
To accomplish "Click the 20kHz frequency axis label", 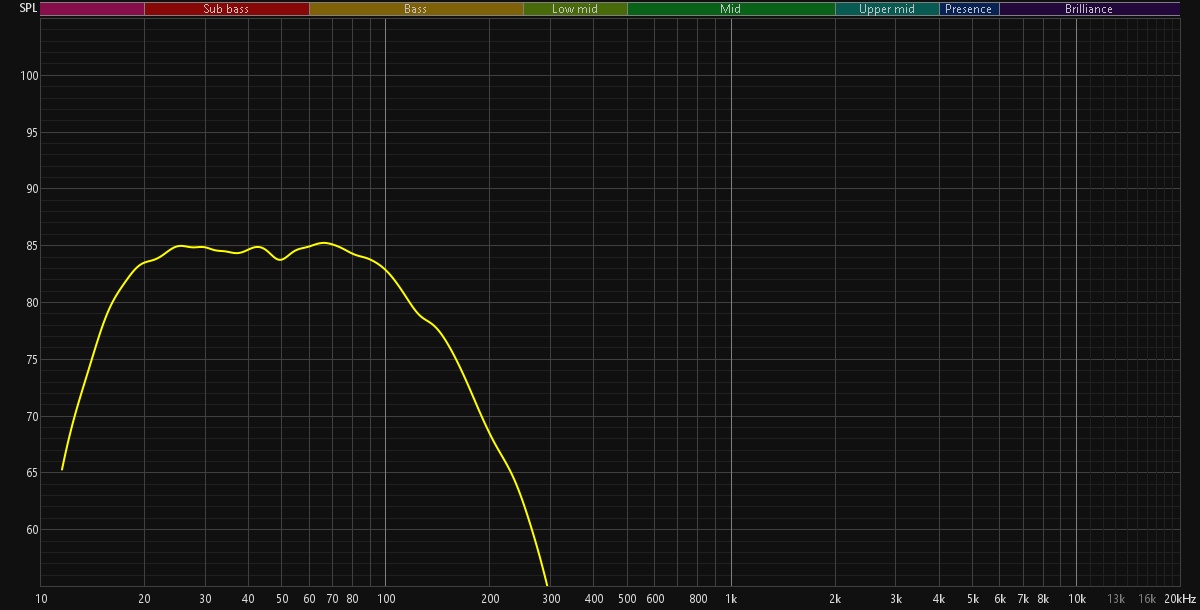I will point(1180,599).
